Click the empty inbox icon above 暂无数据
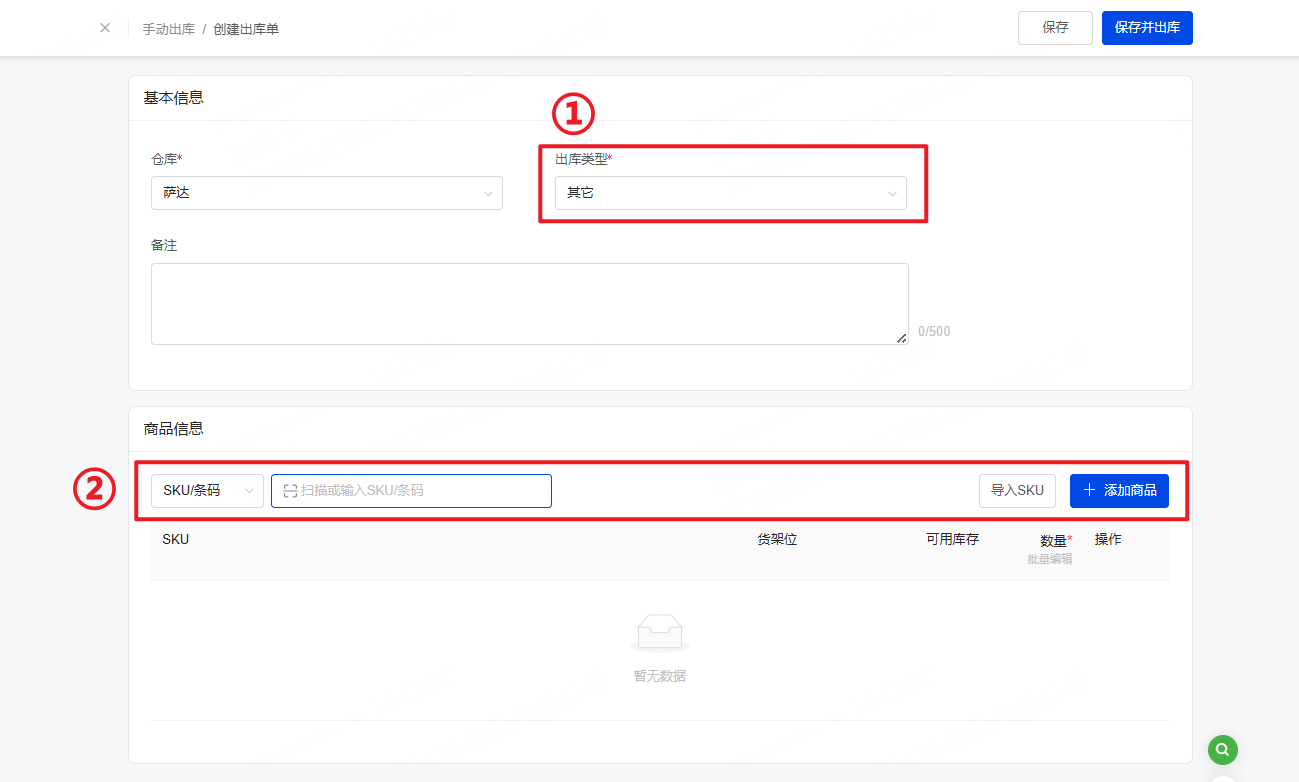The image size is (1299, 782). [659, 632]
